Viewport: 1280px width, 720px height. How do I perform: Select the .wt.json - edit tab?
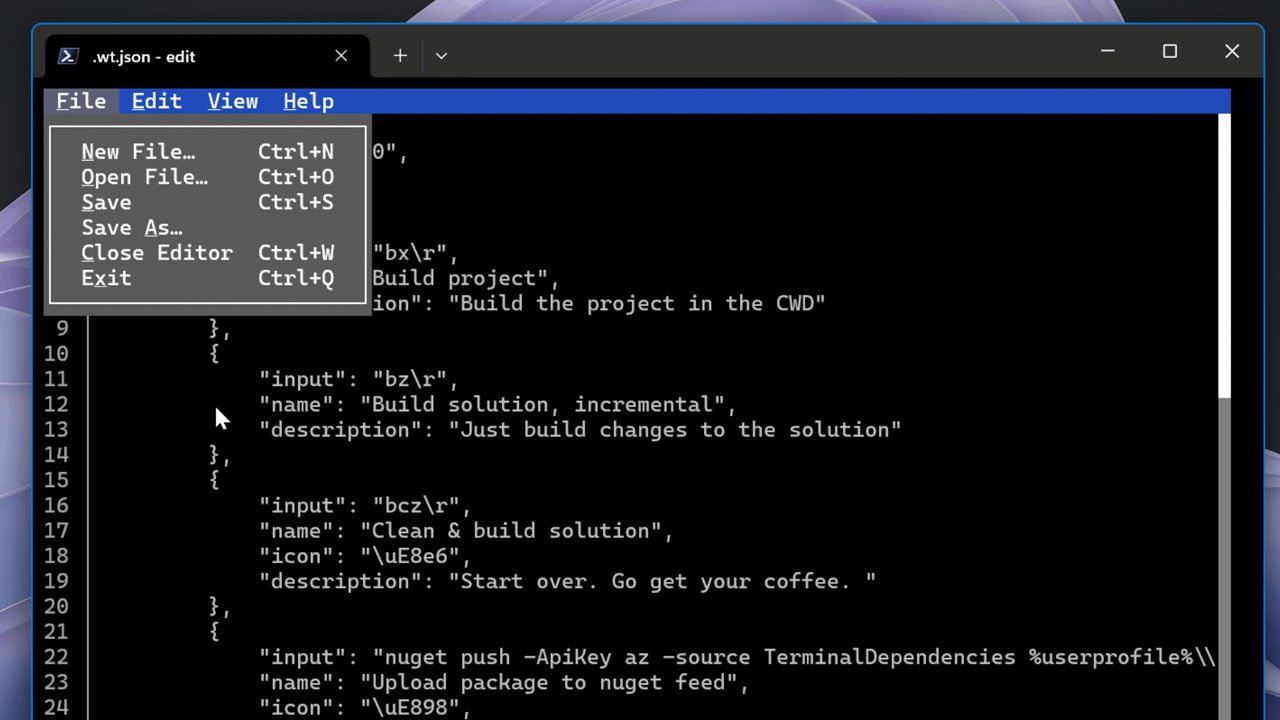coord(207,56)
